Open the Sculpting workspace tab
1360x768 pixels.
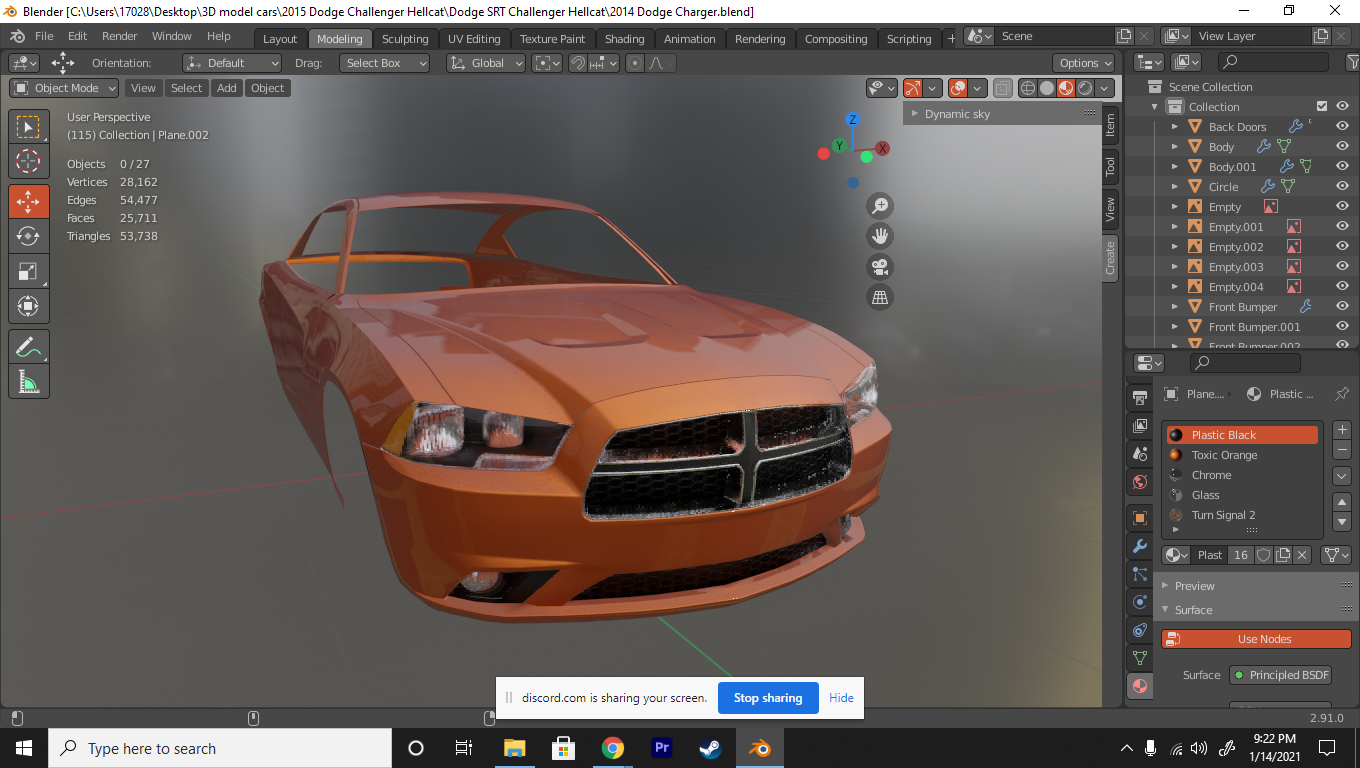click(x=405, y=39)
